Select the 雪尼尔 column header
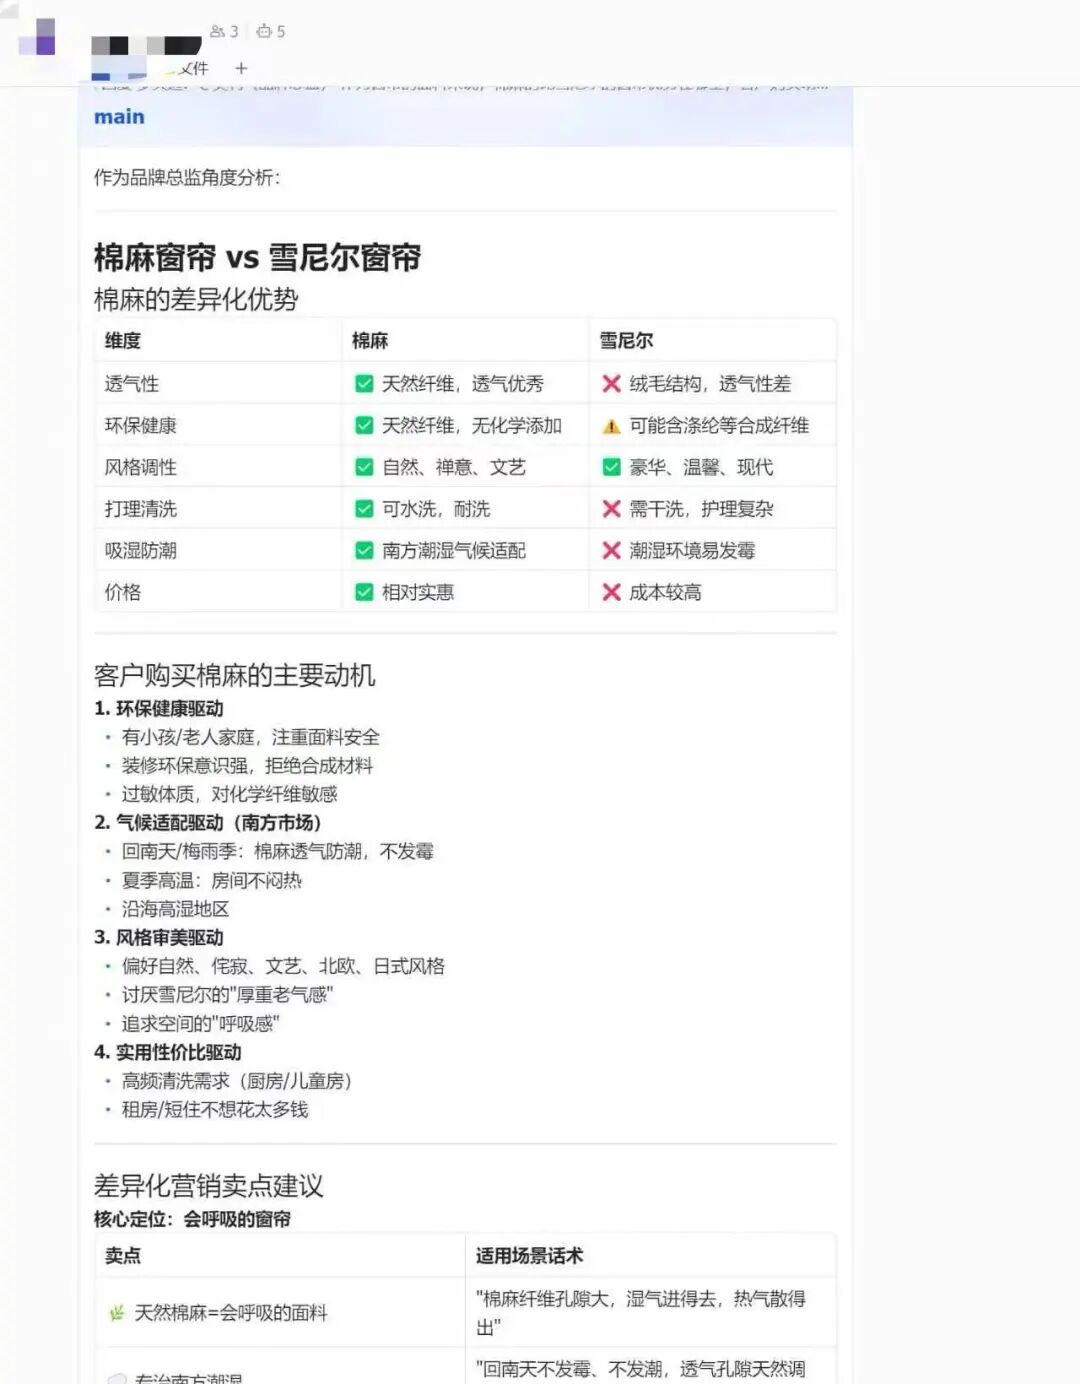This screenshot has height=1384, width=1080. pos(626,341)
